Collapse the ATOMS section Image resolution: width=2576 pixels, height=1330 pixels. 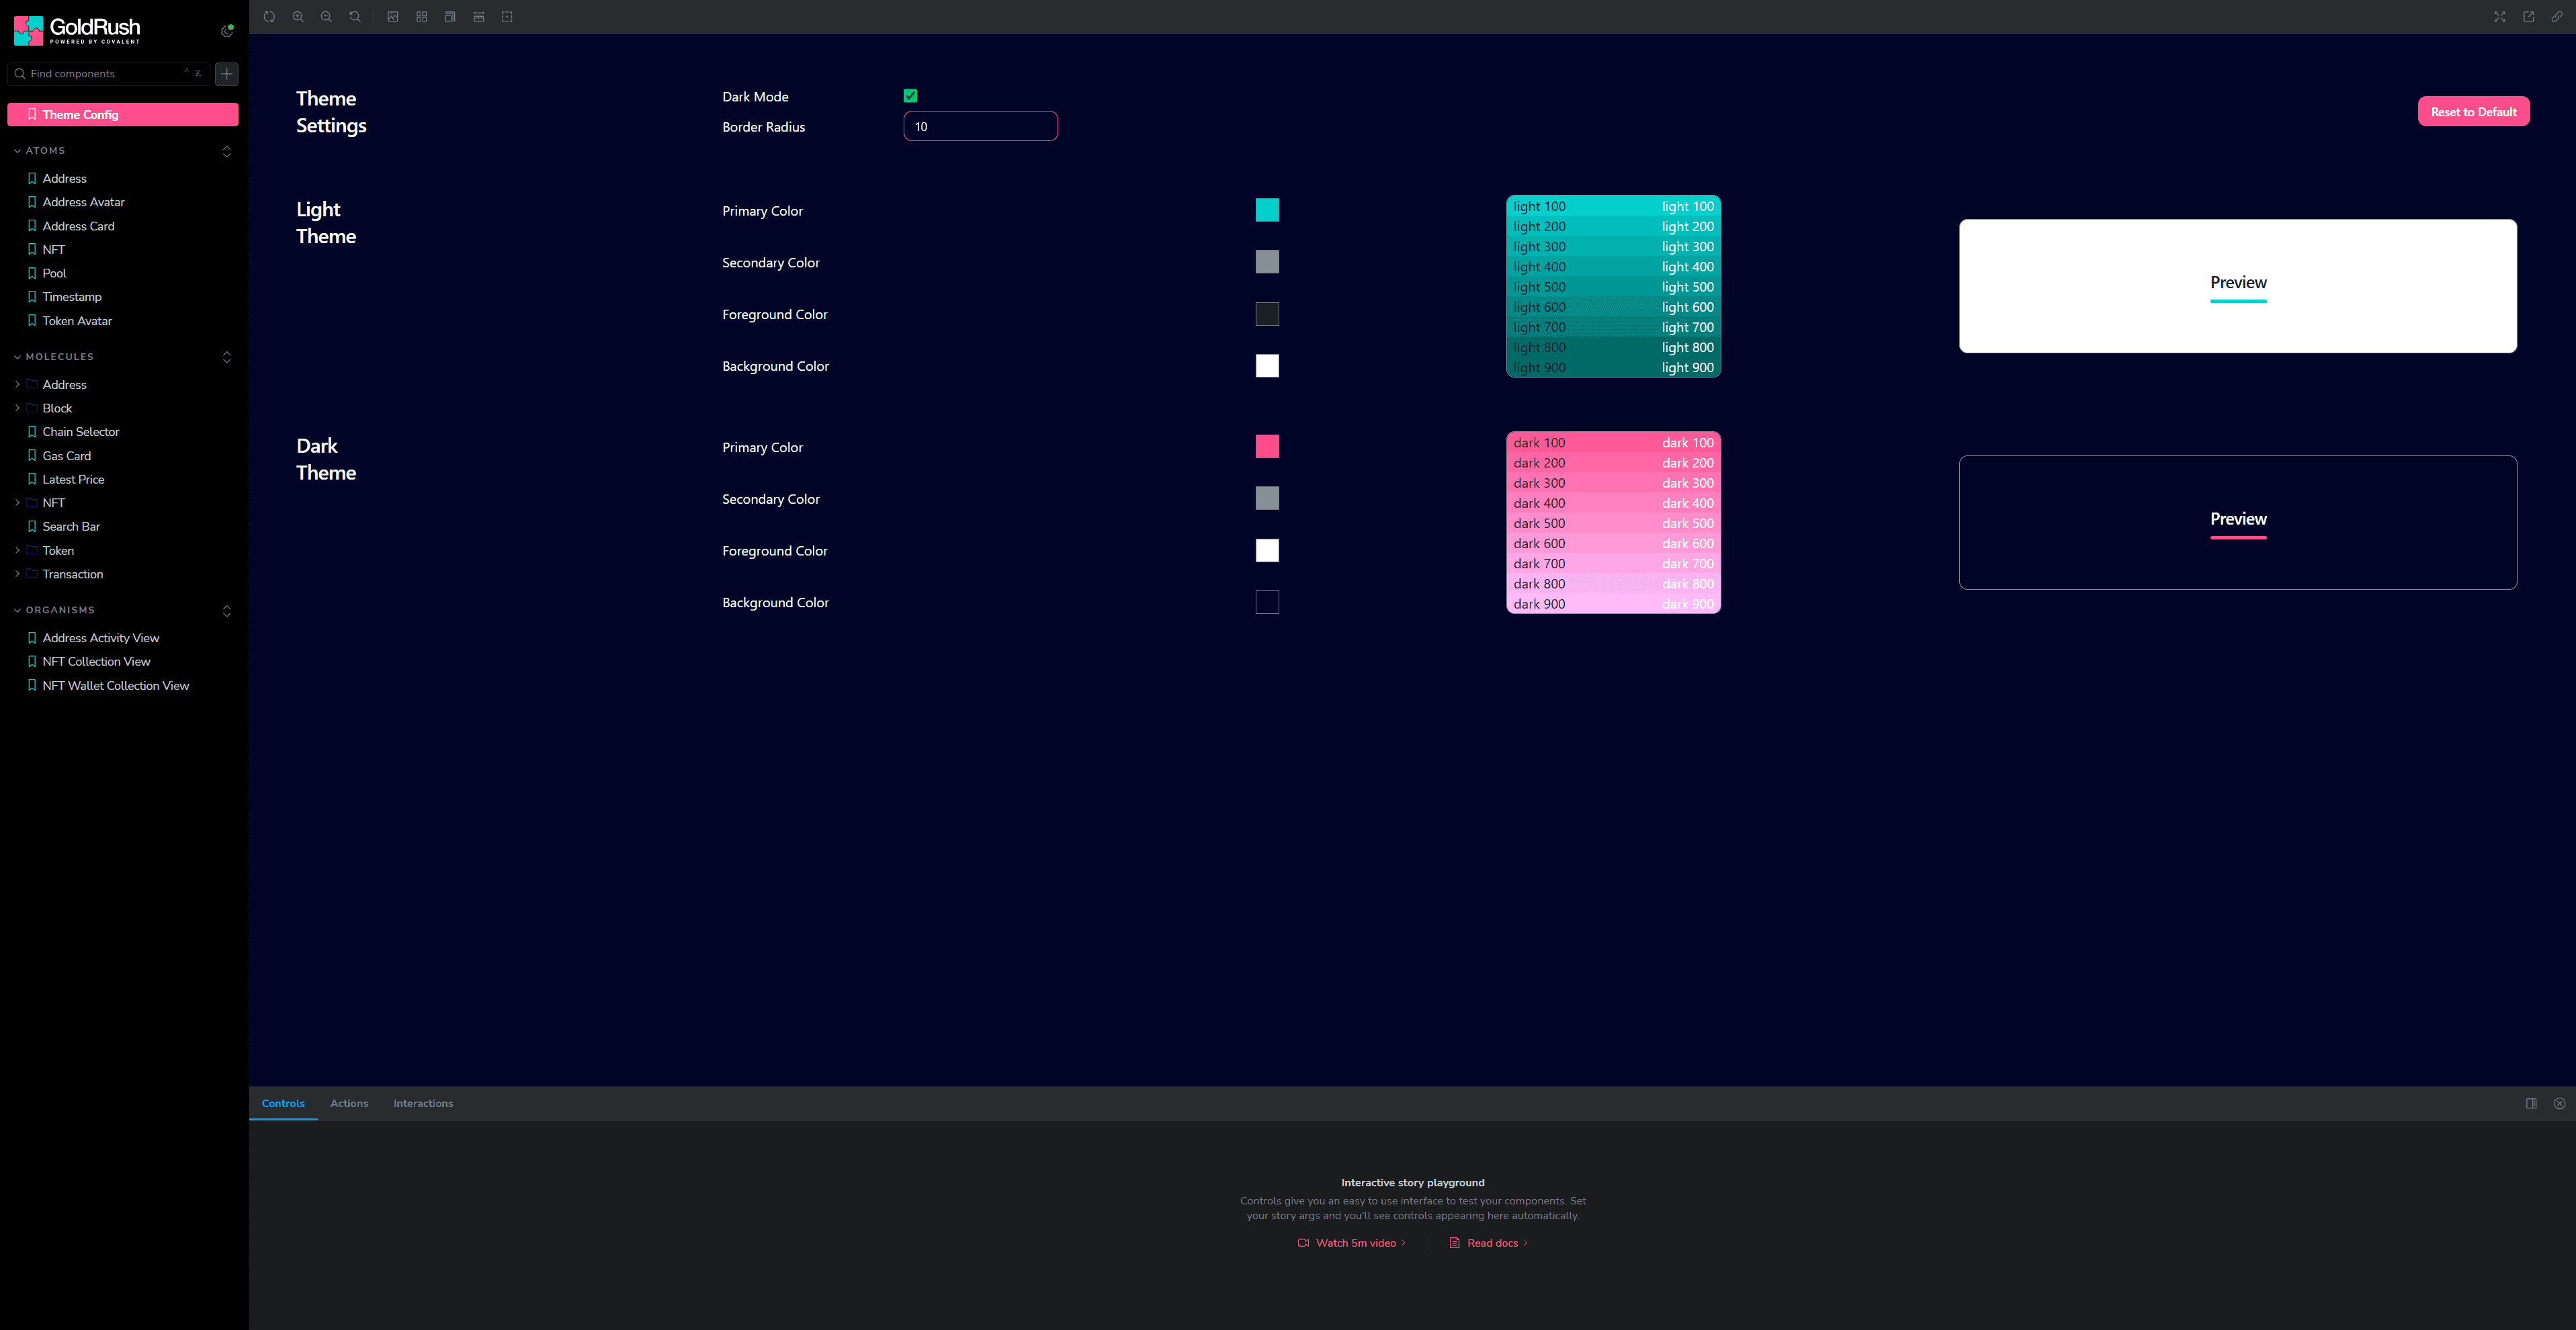(45, 151)
